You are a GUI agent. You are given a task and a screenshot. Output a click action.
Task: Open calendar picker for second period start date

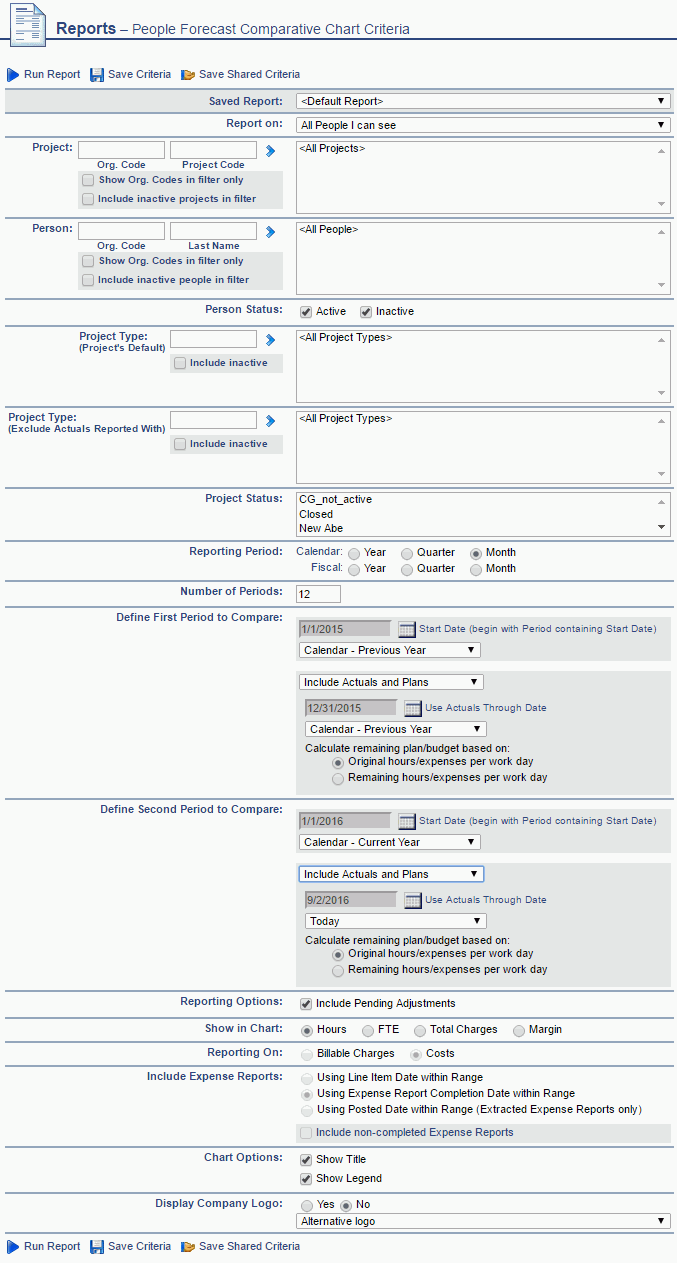(407, 821)
